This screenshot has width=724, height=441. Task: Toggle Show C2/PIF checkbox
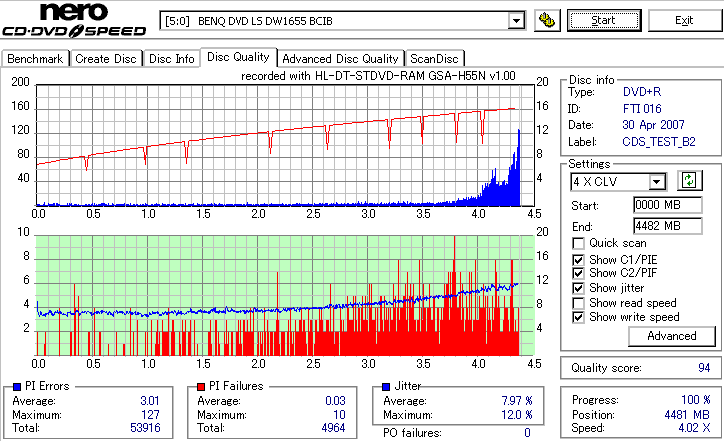pos(578,273)
